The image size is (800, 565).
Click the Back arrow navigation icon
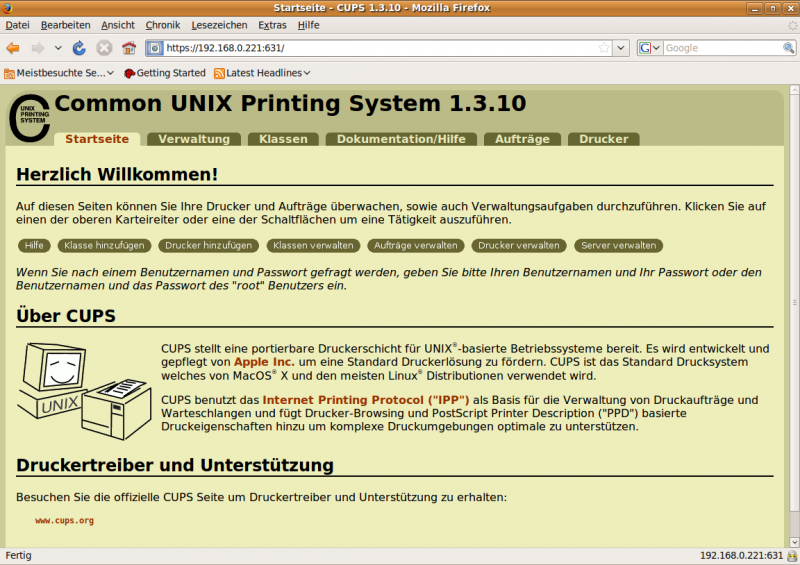click(x=13, y=48)
